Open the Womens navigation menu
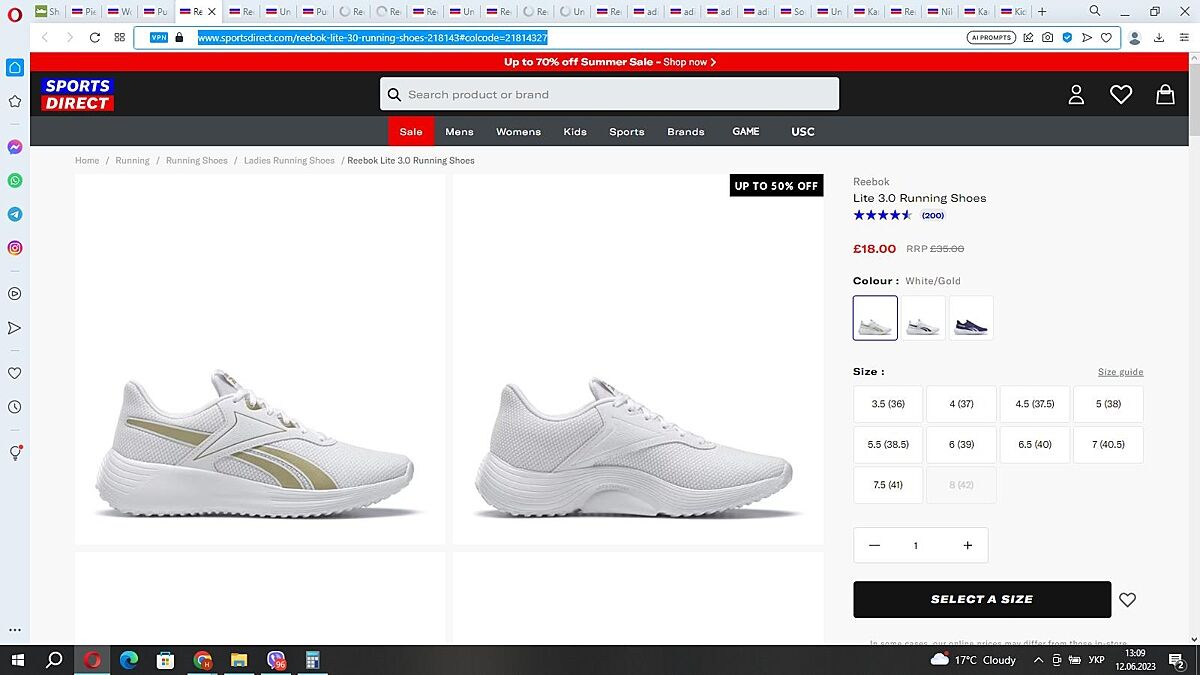 pyautogui.click(x=518, y=132)
